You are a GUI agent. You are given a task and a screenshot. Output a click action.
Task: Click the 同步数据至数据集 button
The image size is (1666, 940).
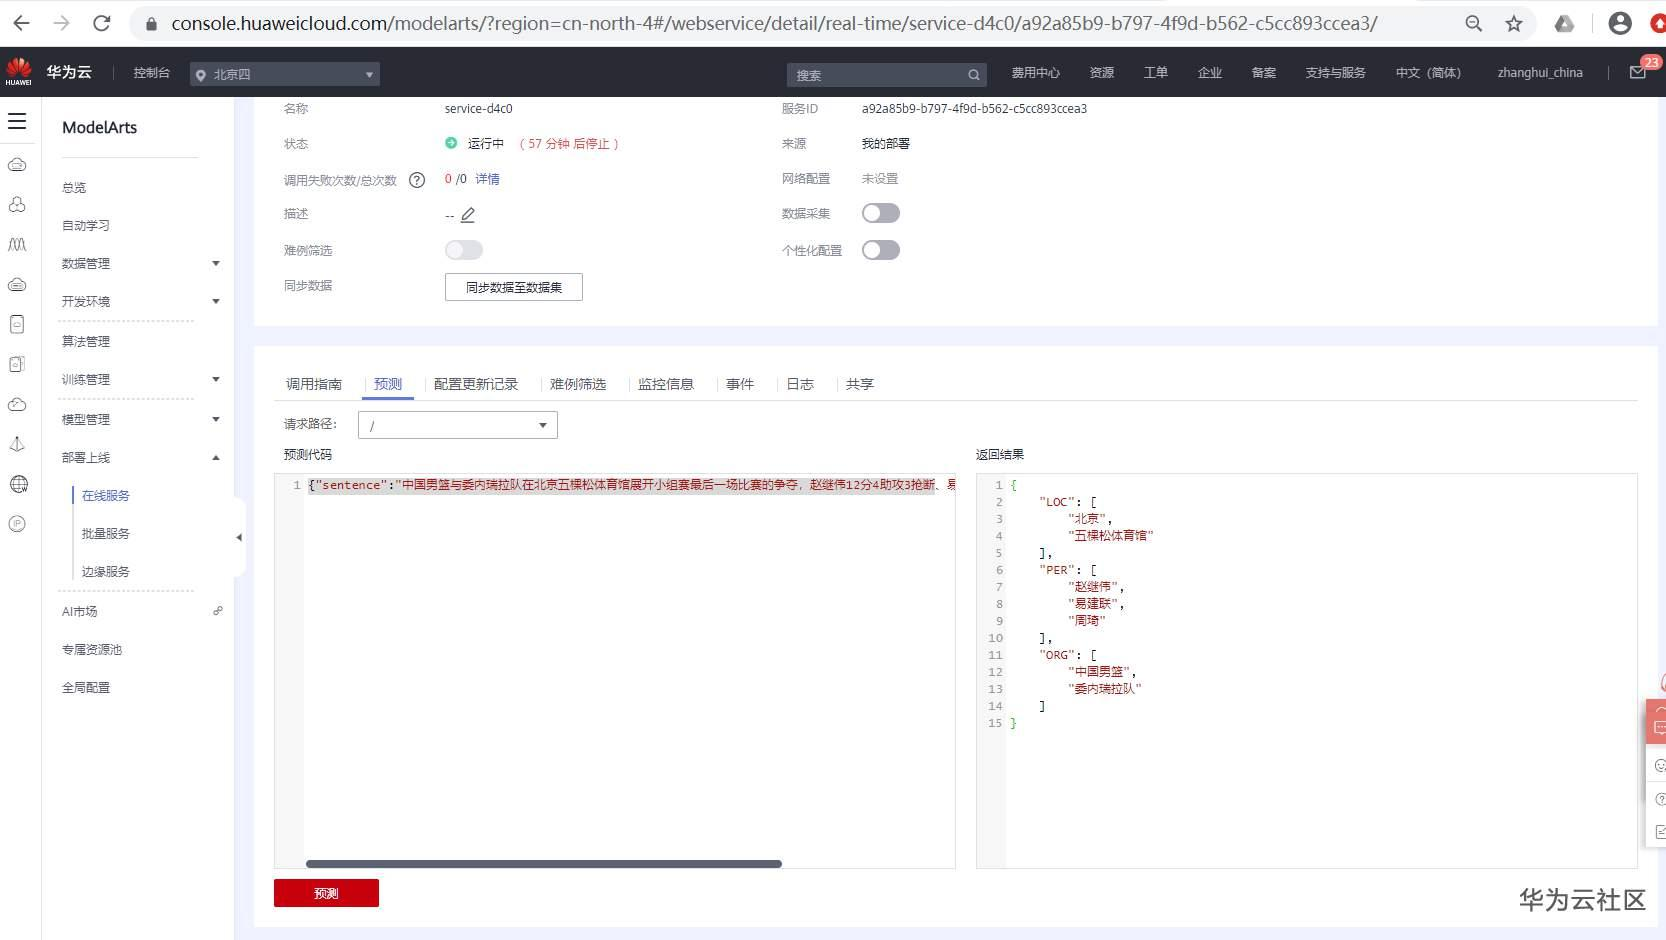514,287
